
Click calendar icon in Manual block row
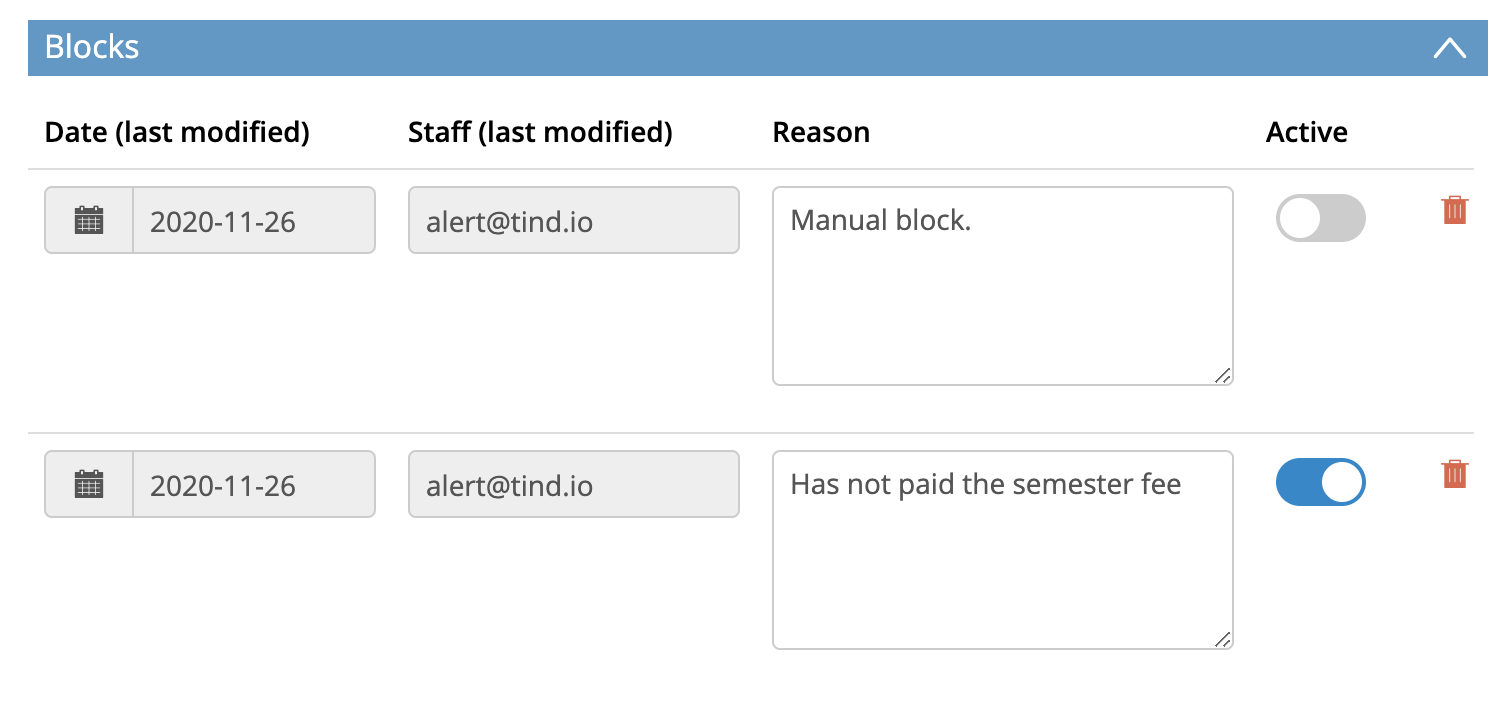point(89,220)
